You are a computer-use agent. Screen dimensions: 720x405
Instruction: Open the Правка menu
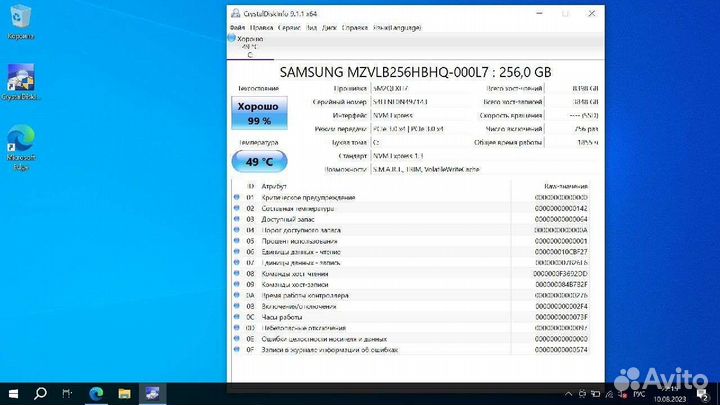pos(261,28)
